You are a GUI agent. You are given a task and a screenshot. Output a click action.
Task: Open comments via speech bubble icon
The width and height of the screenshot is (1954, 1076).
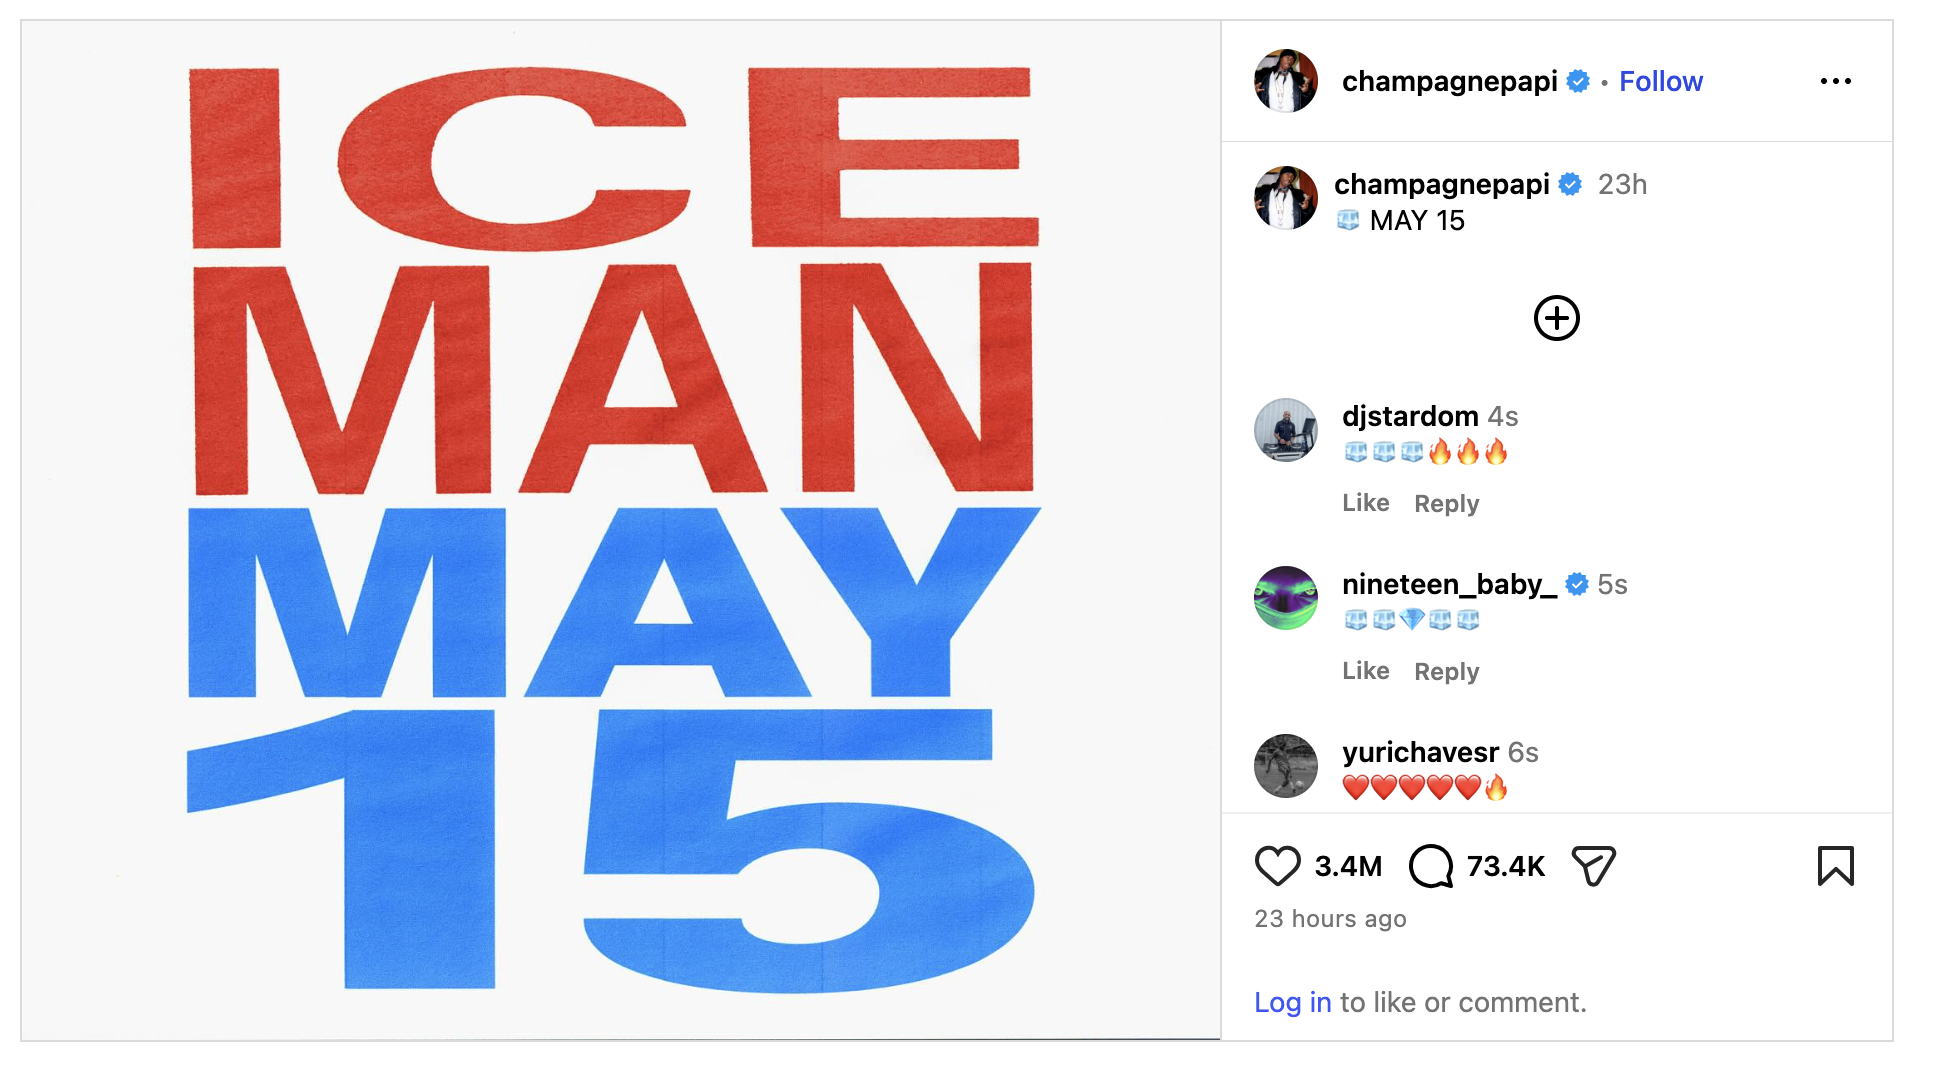tap(1431, 866)
